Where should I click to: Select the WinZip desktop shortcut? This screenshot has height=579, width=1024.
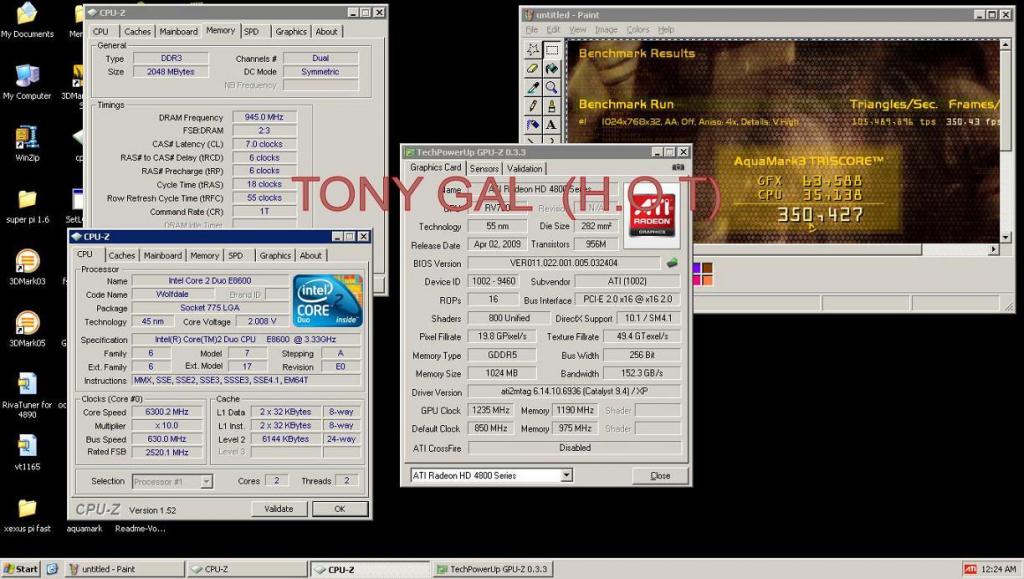tap(27, 144)
